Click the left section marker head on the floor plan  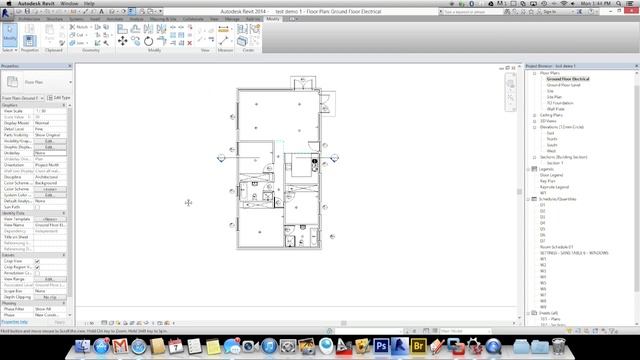[x=221, y=158]
